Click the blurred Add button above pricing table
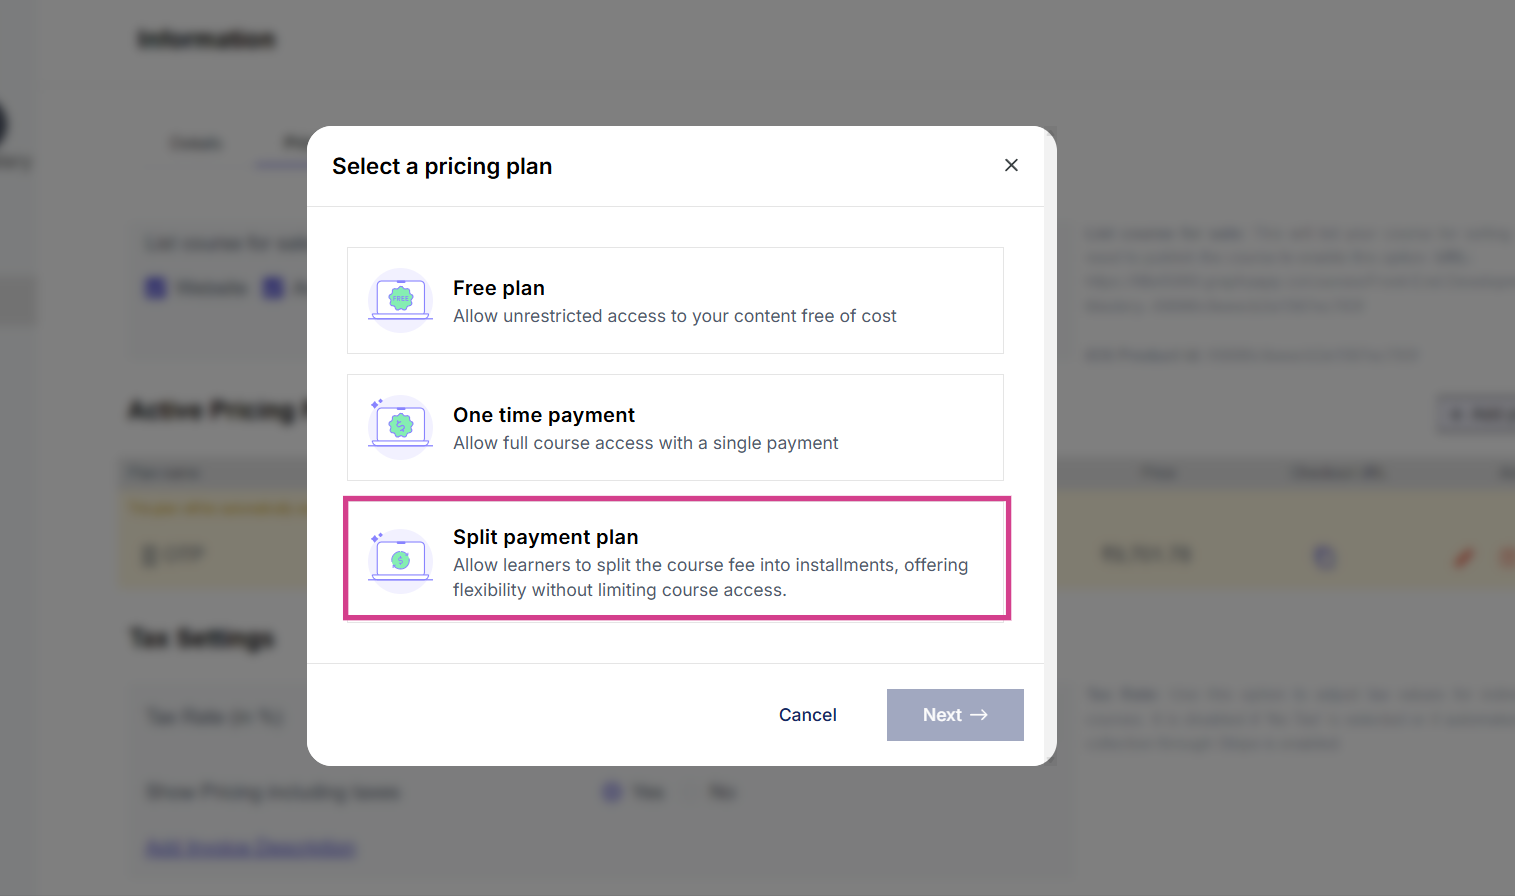1515x896 pixels. tap(1476, 414)
